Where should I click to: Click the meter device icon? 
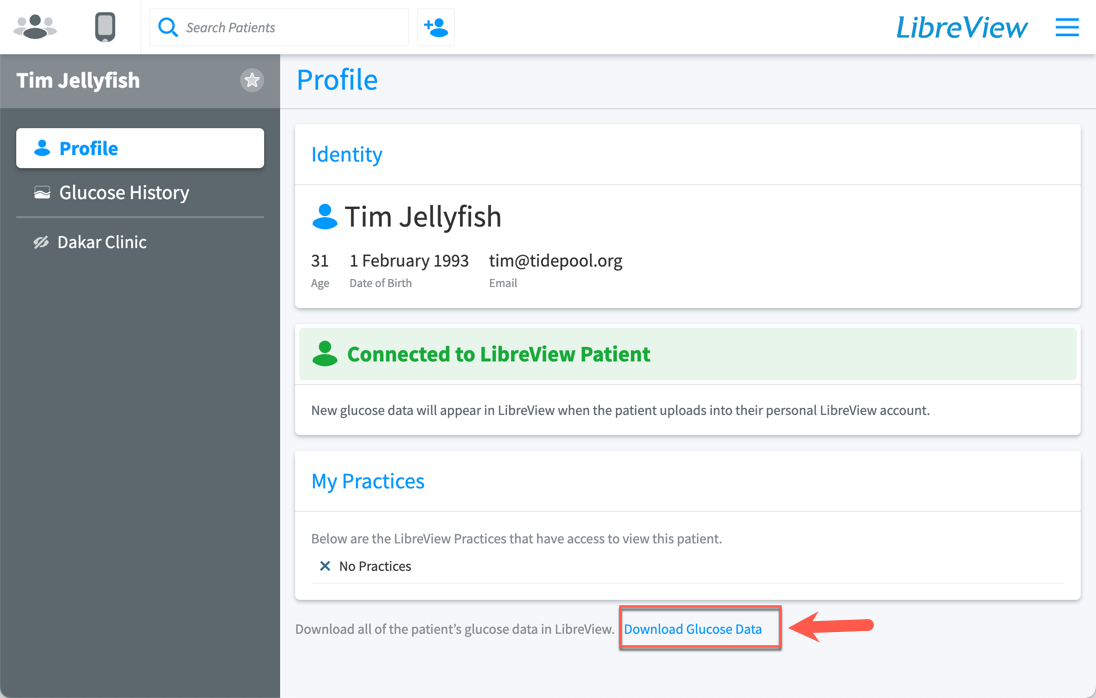click(x=105, y=27)
